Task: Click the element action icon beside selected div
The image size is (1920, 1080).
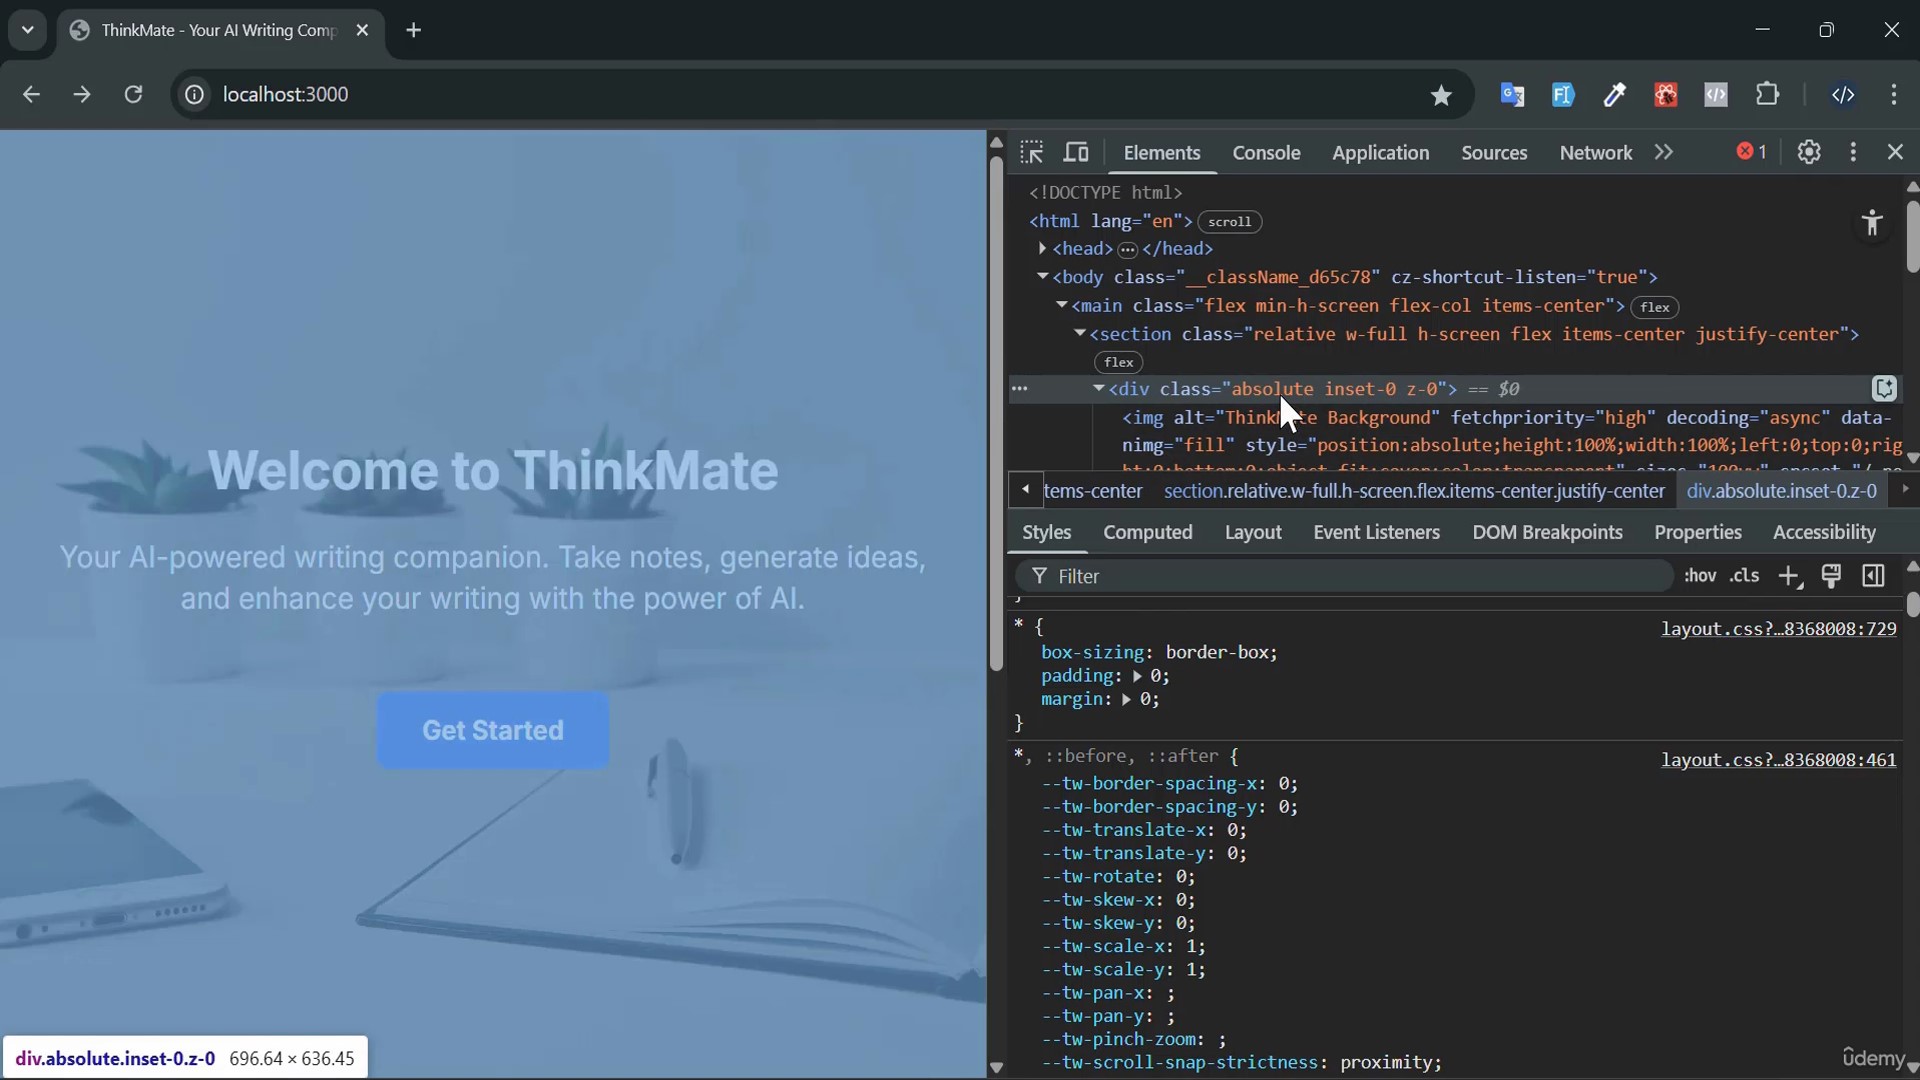Action: (x=1884, y=388)
